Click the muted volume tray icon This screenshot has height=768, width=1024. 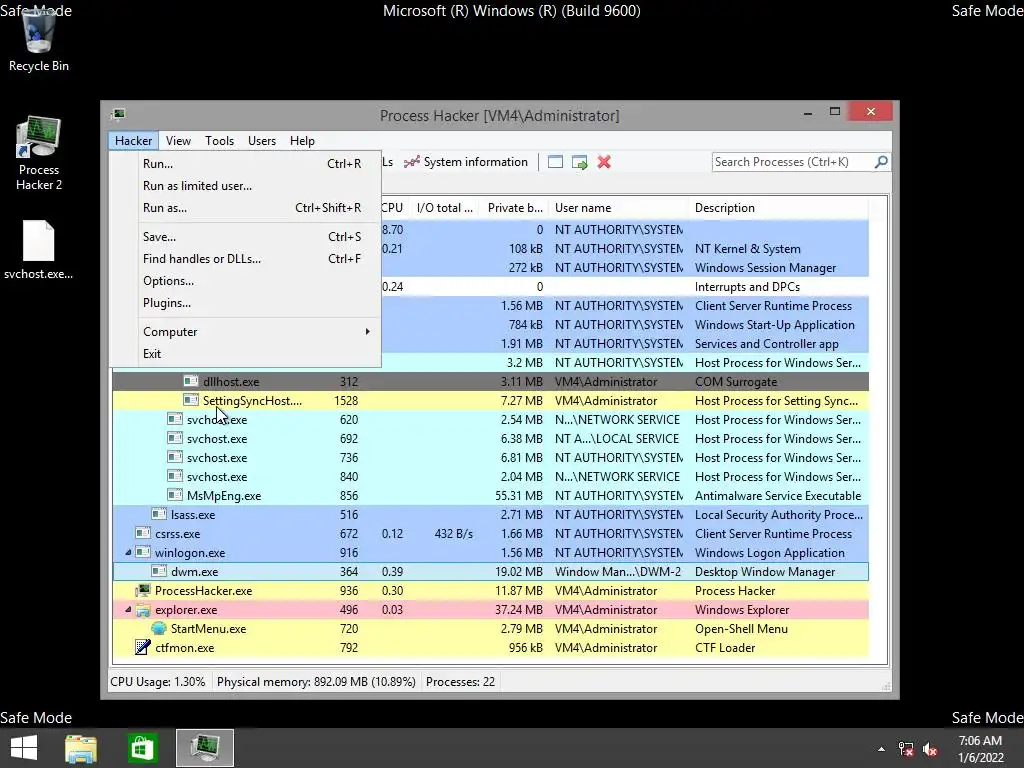tap(930, 749)
